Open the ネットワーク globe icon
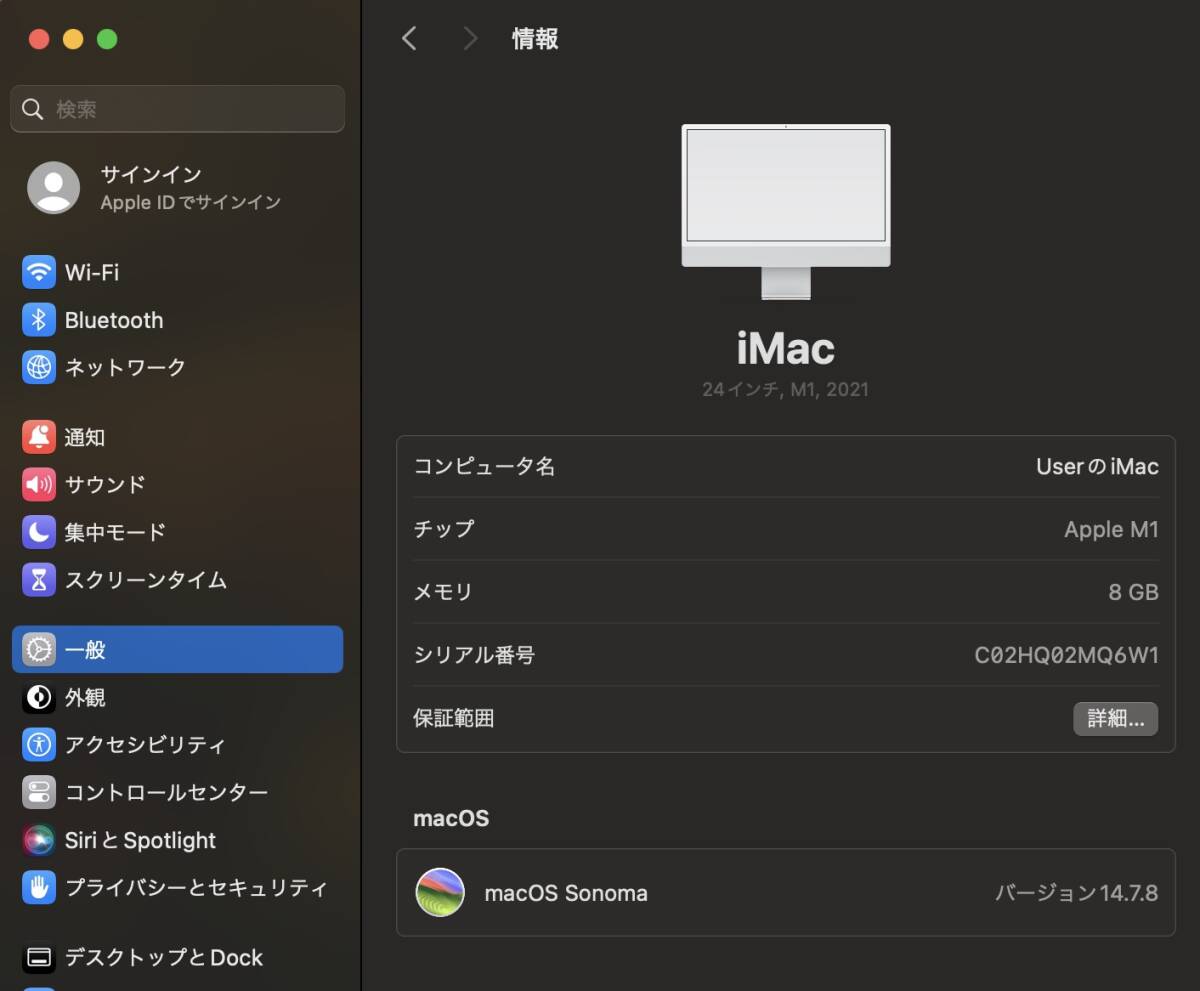The height and width of the screenshot is (991, 1200). click(x=39, y=367)
